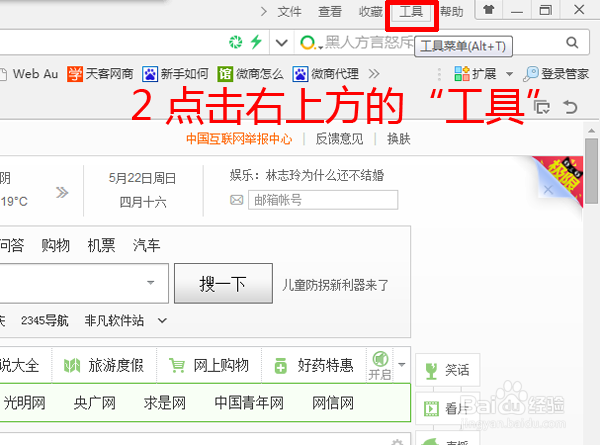Open 中国互联网举报中心 link
This screenshot has width=600, height=445.
point(239,139)
